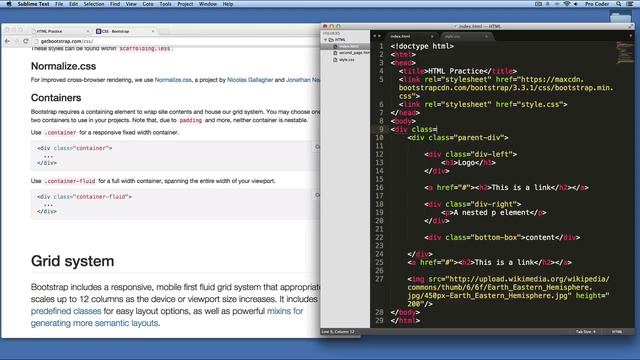Close the HTML Practice browser tab

88,31
